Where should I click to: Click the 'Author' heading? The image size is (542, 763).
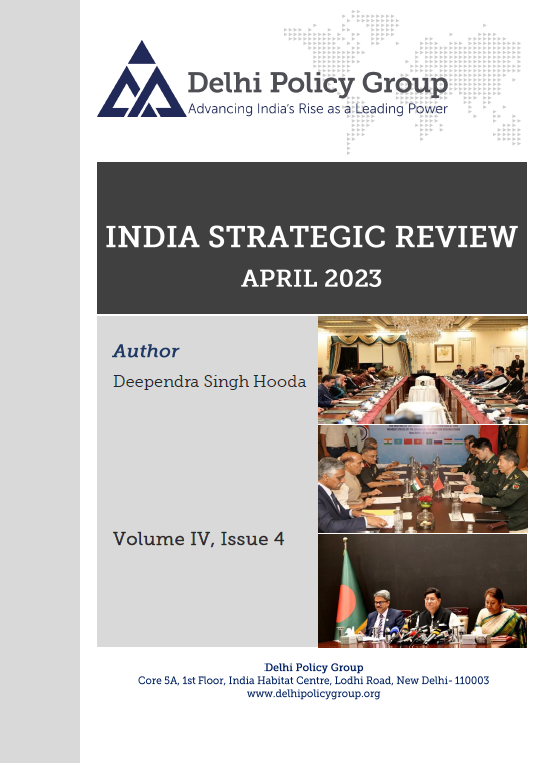(x=146, y=351)
